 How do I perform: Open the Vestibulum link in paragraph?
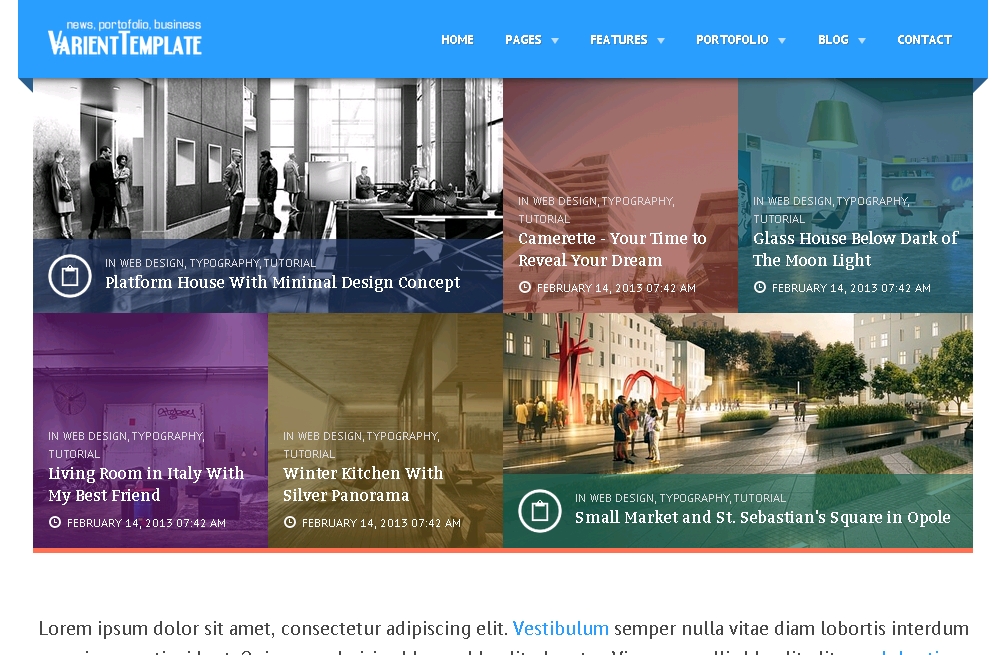pyautogui.click(x=560, y=629)
